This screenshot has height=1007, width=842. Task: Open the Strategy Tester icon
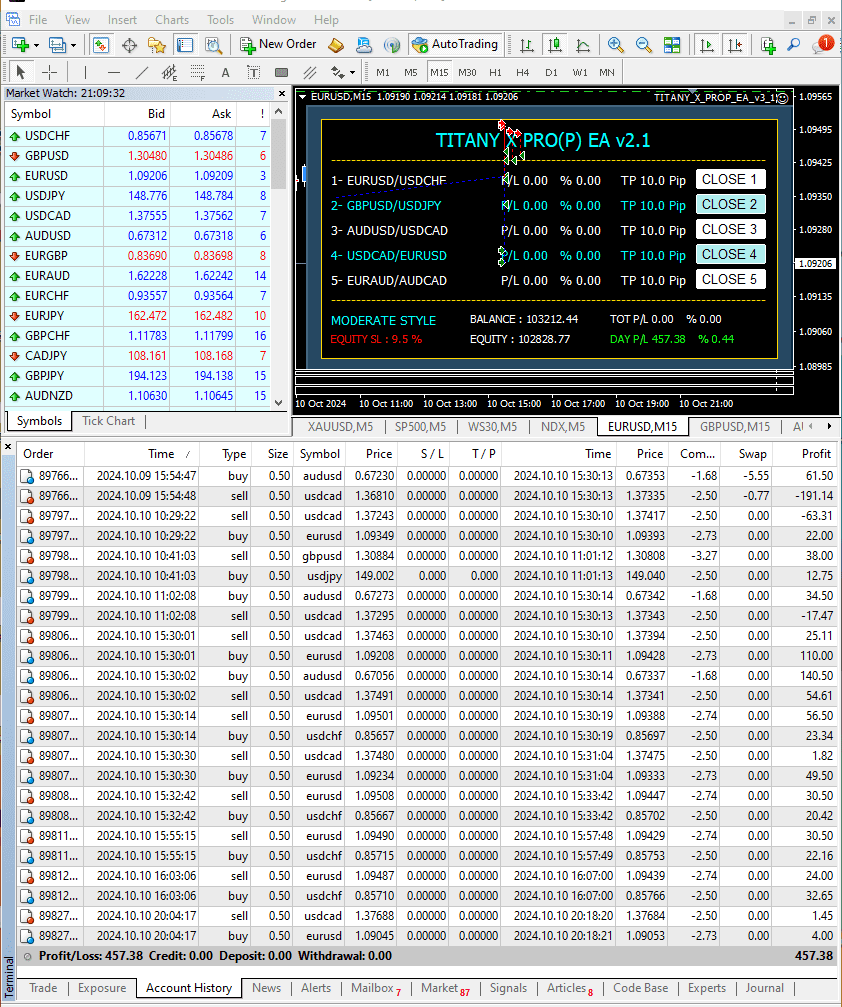tap(213, 45)
